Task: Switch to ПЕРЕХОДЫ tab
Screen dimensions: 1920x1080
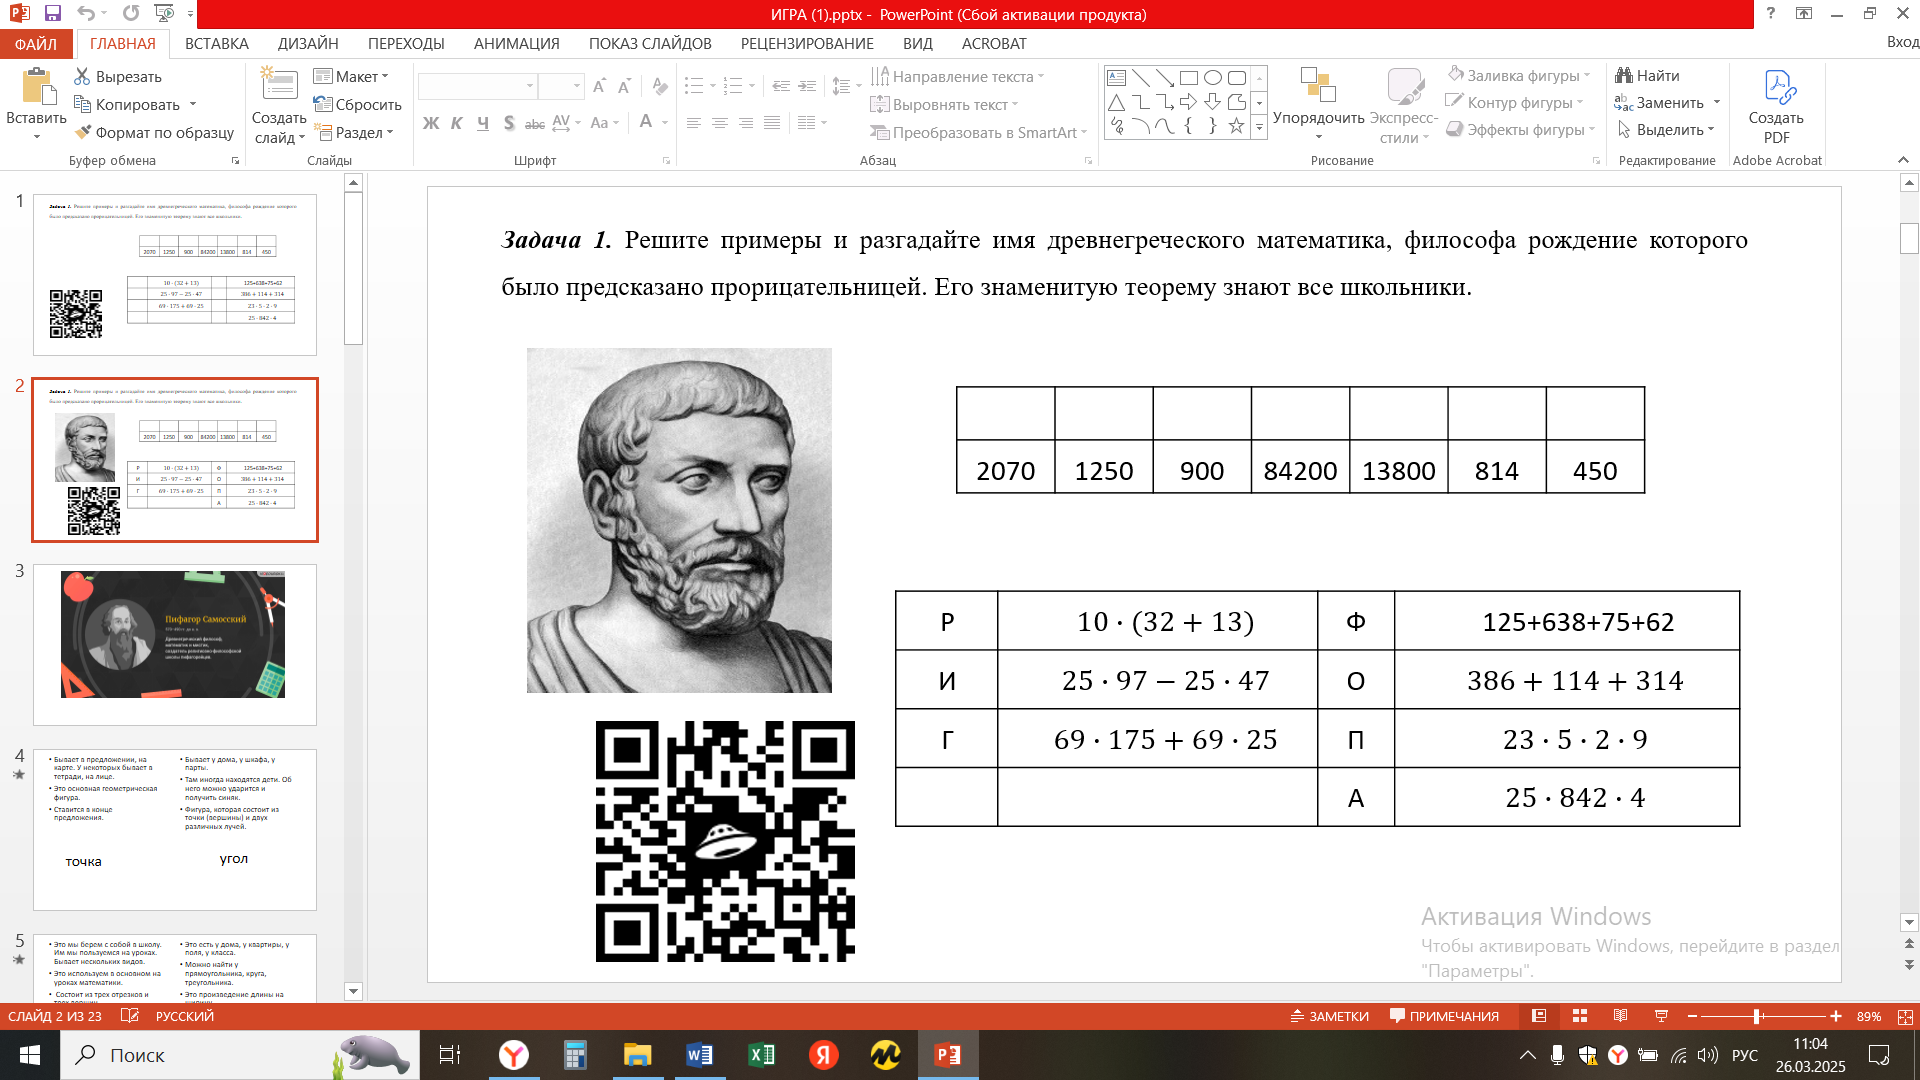Action: pyautogui.click(x=406, y=44)
